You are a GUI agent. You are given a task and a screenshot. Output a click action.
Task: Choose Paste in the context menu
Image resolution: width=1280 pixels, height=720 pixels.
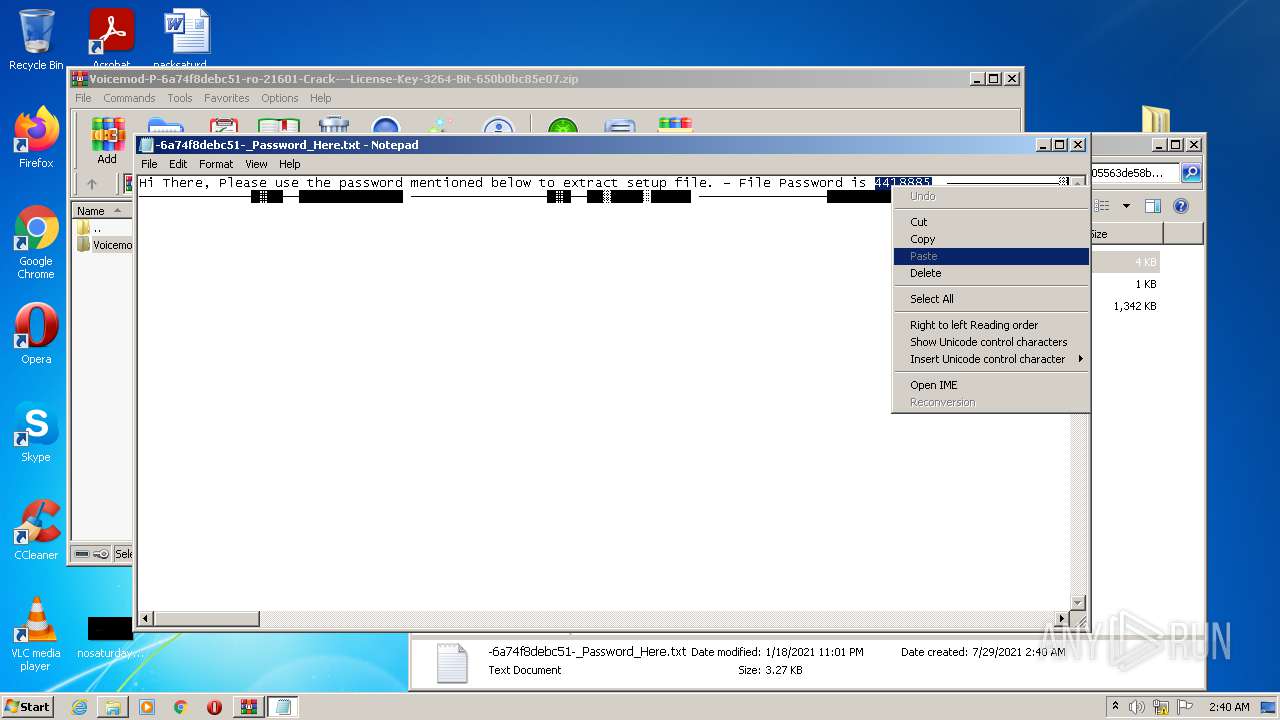point(989,256)
